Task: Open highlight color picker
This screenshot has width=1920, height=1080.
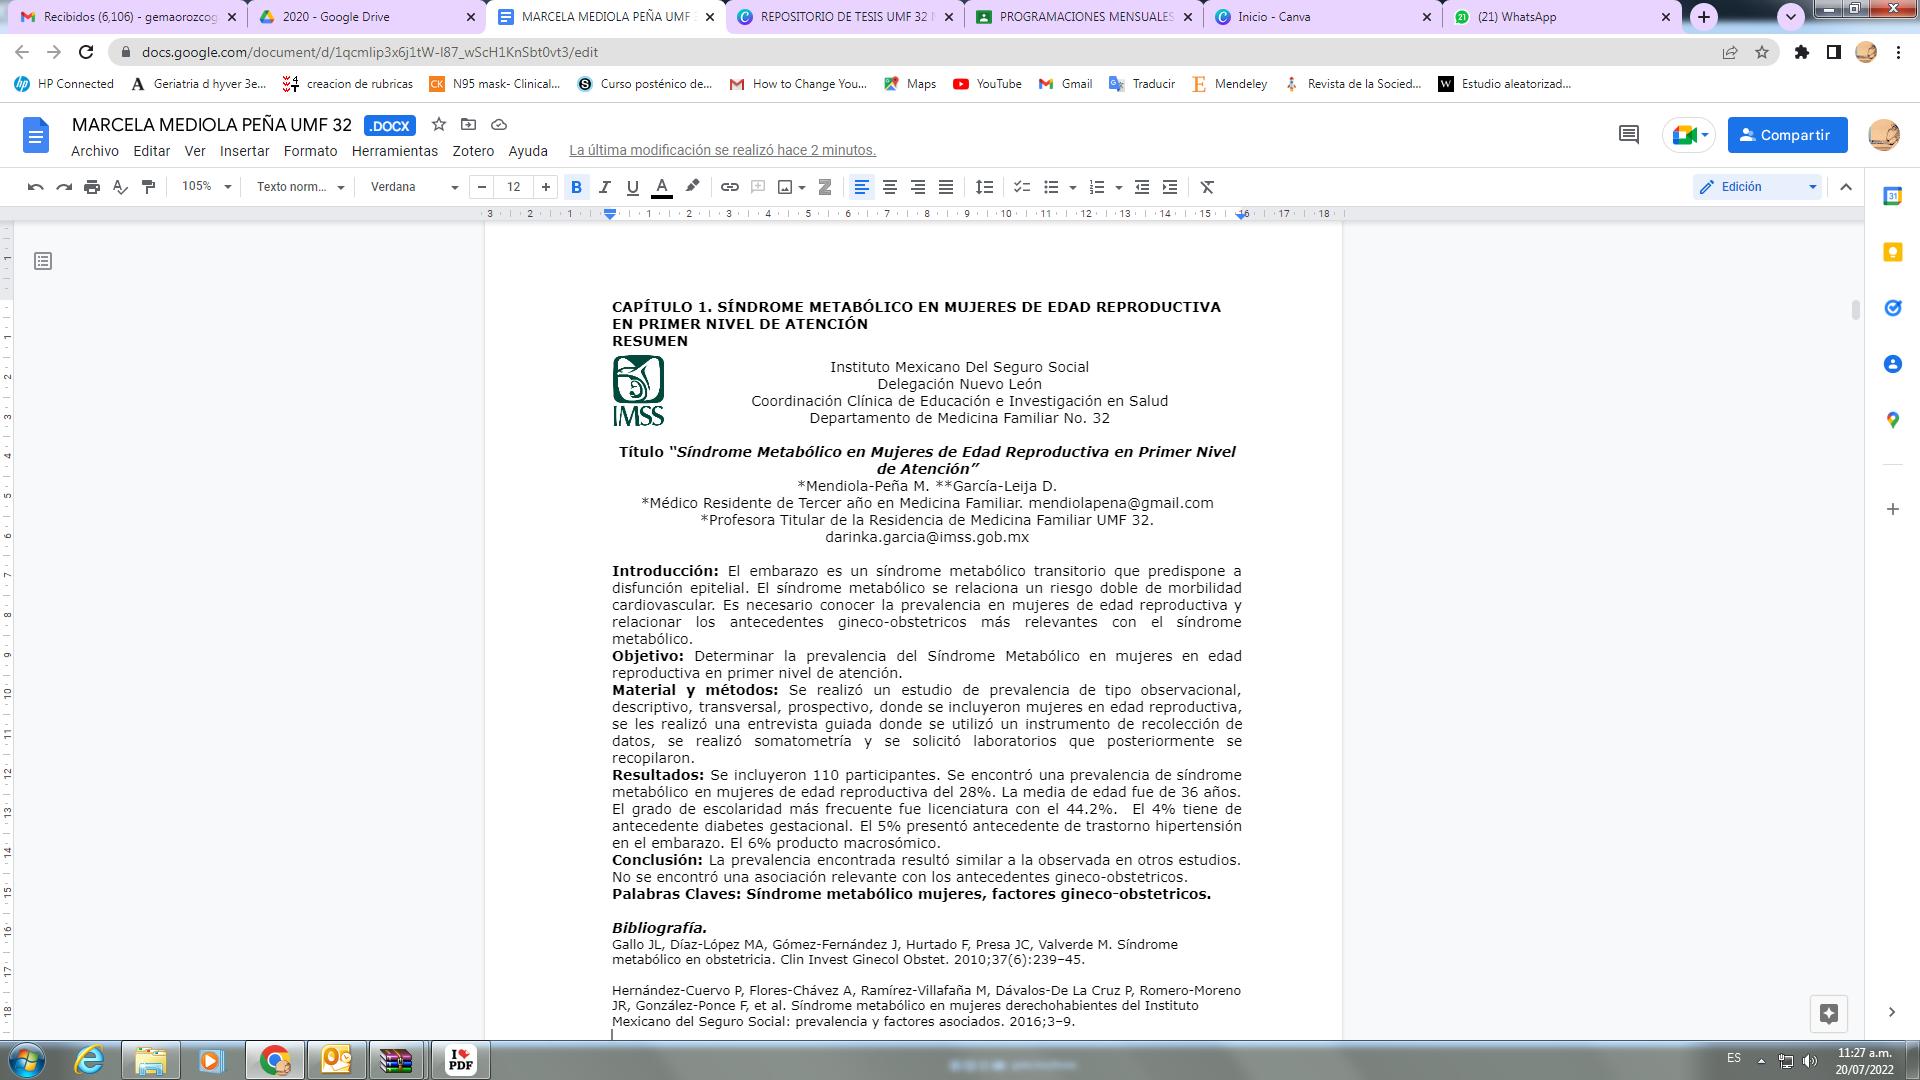Action: point(692,187)
